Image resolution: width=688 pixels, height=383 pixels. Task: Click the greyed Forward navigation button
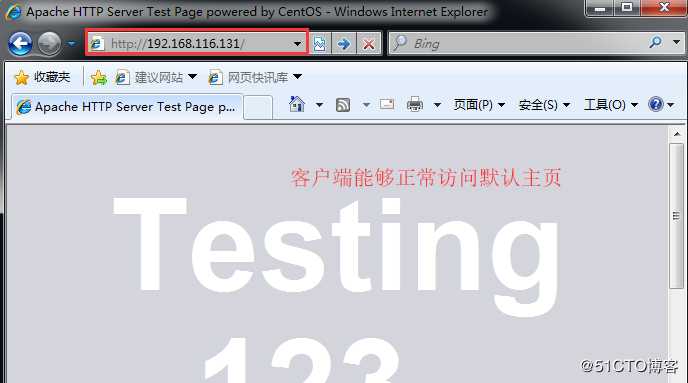pyautogui.click(x=49, y=44)
